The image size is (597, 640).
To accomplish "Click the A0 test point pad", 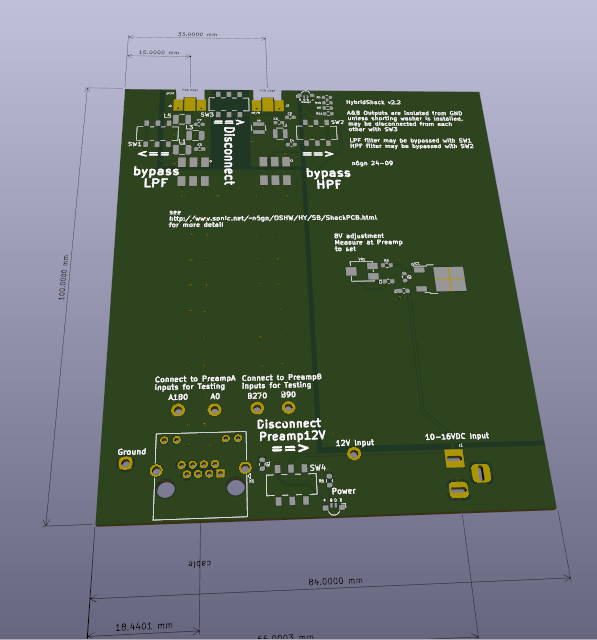I will pyautogui.click(x=215, y=409).
